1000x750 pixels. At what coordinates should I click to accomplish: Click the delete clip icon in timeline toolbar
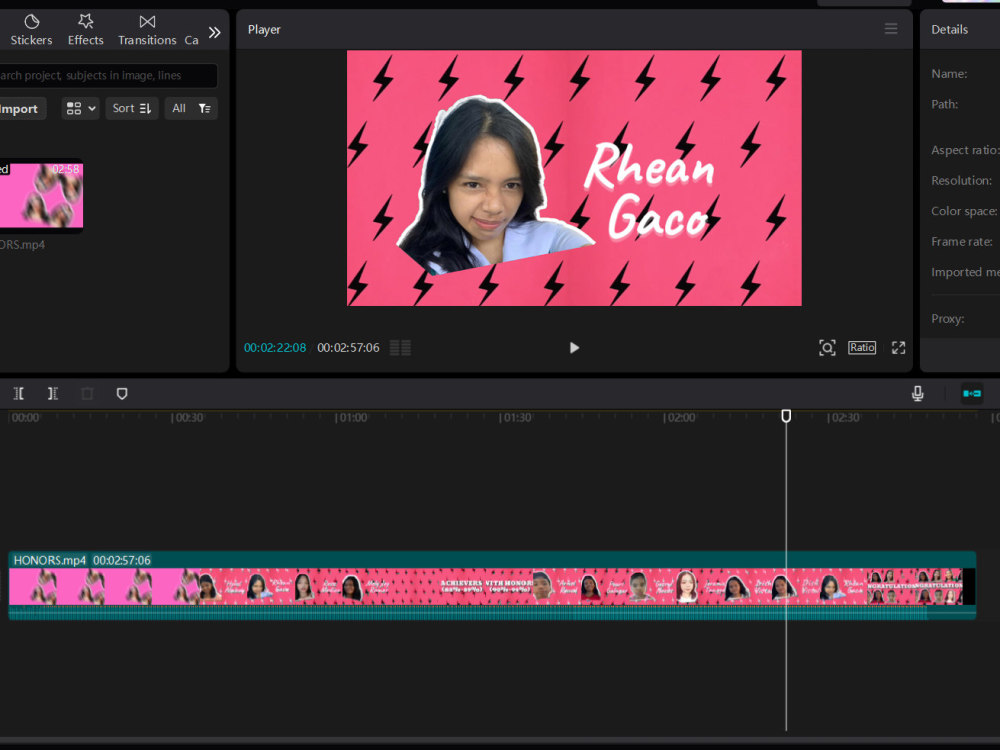coord(87,393)
